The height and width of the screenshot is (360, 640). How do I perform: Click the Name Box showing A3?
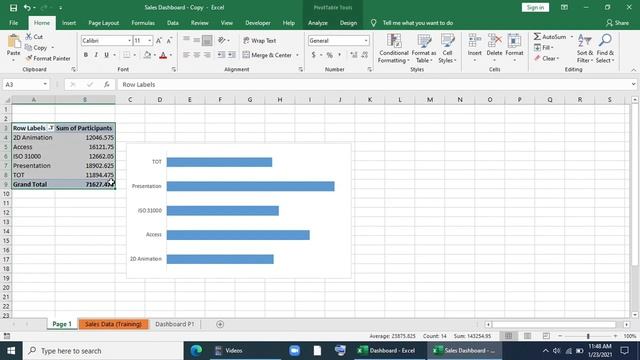(x=26, y=84)
